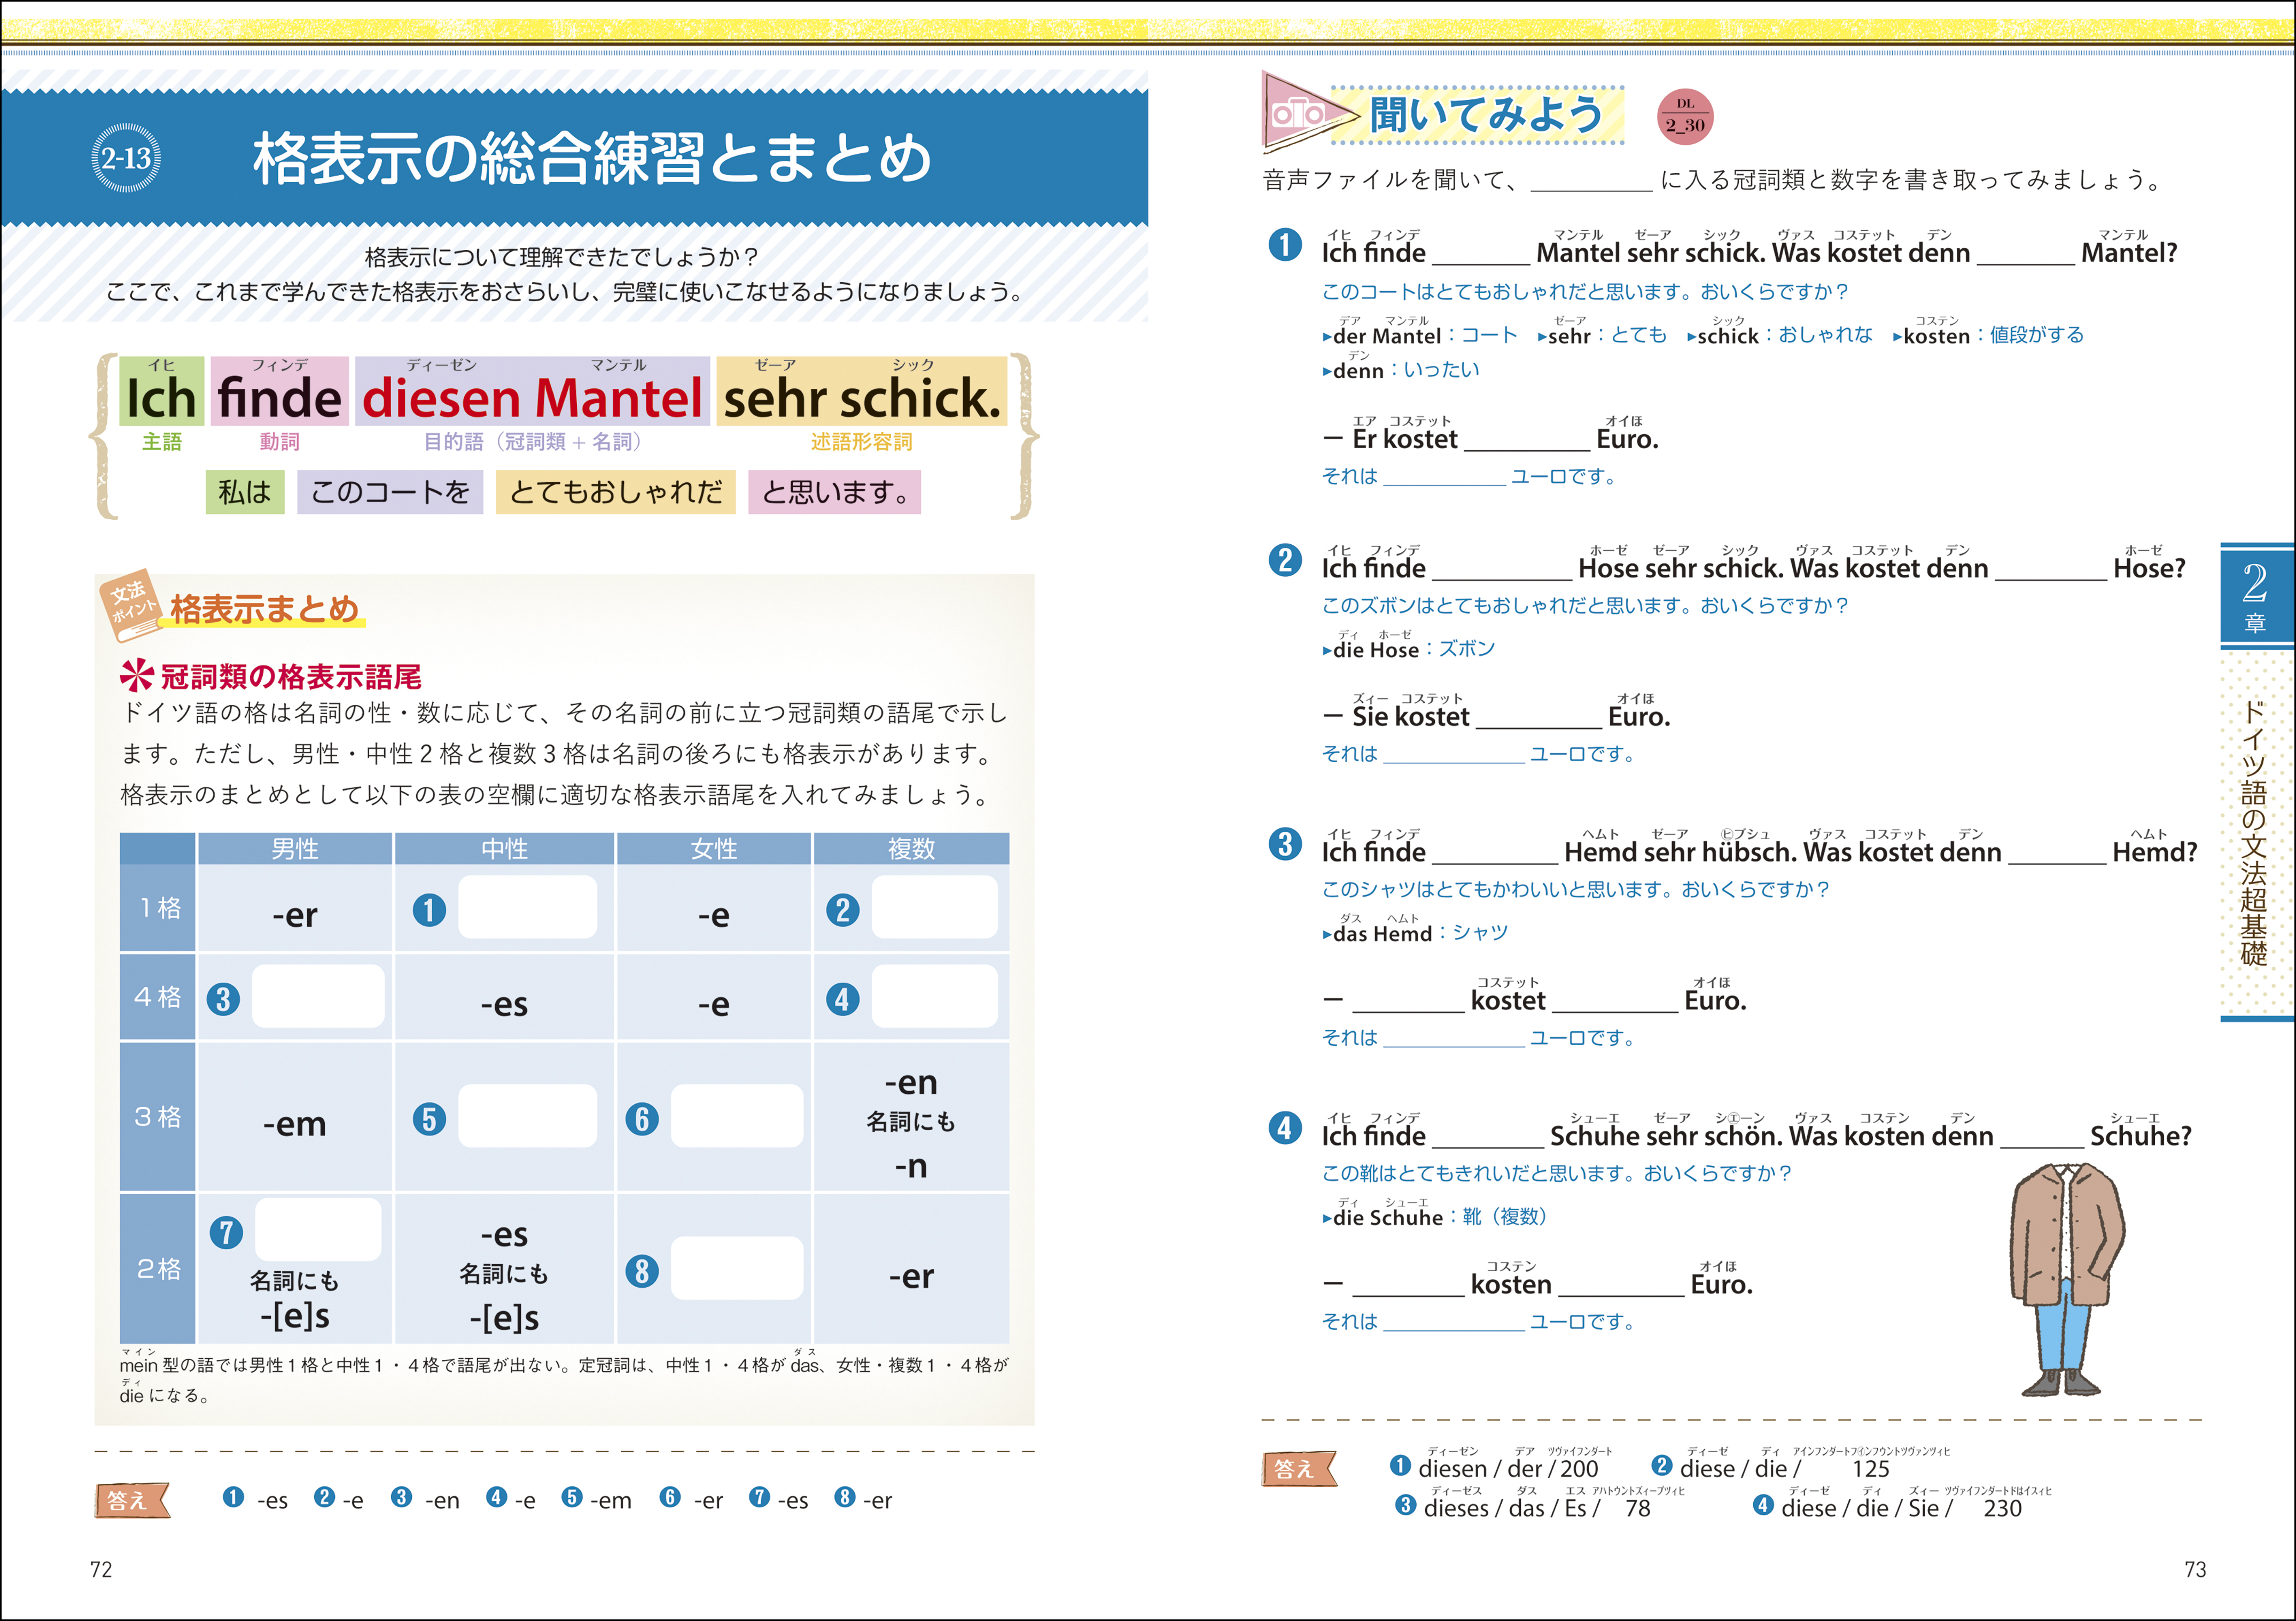
Task: Click the 男性 column header
Action: coord(295,848)
